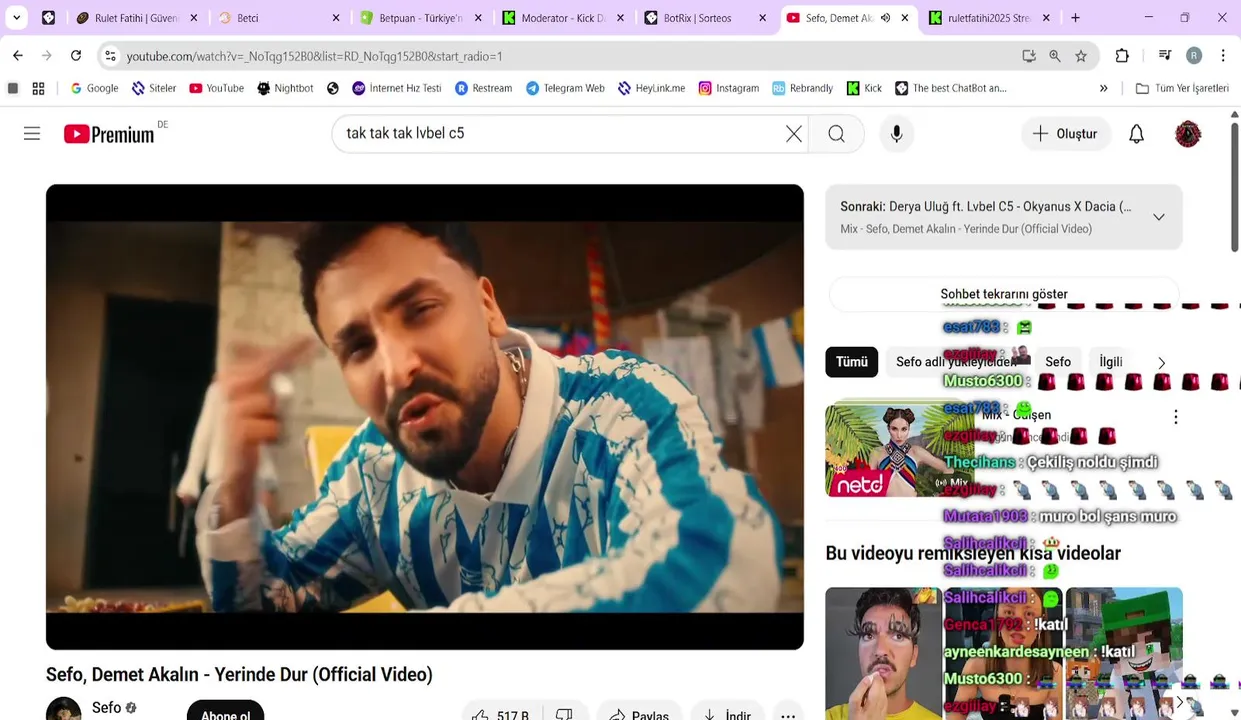Image resolution: width=1241 pixels, height=720 pixels.
Task: Select the Tümü filter chip
Action: (x=852, y=362)
